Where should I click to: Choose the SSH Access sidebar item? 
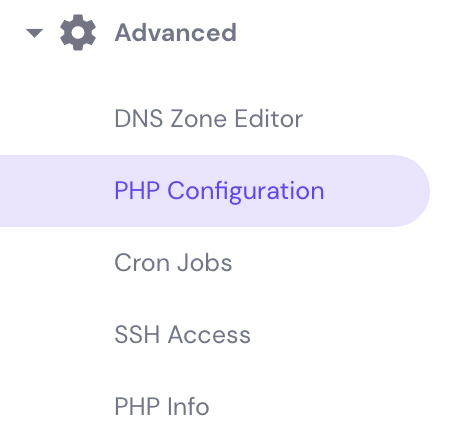[182, 335]
